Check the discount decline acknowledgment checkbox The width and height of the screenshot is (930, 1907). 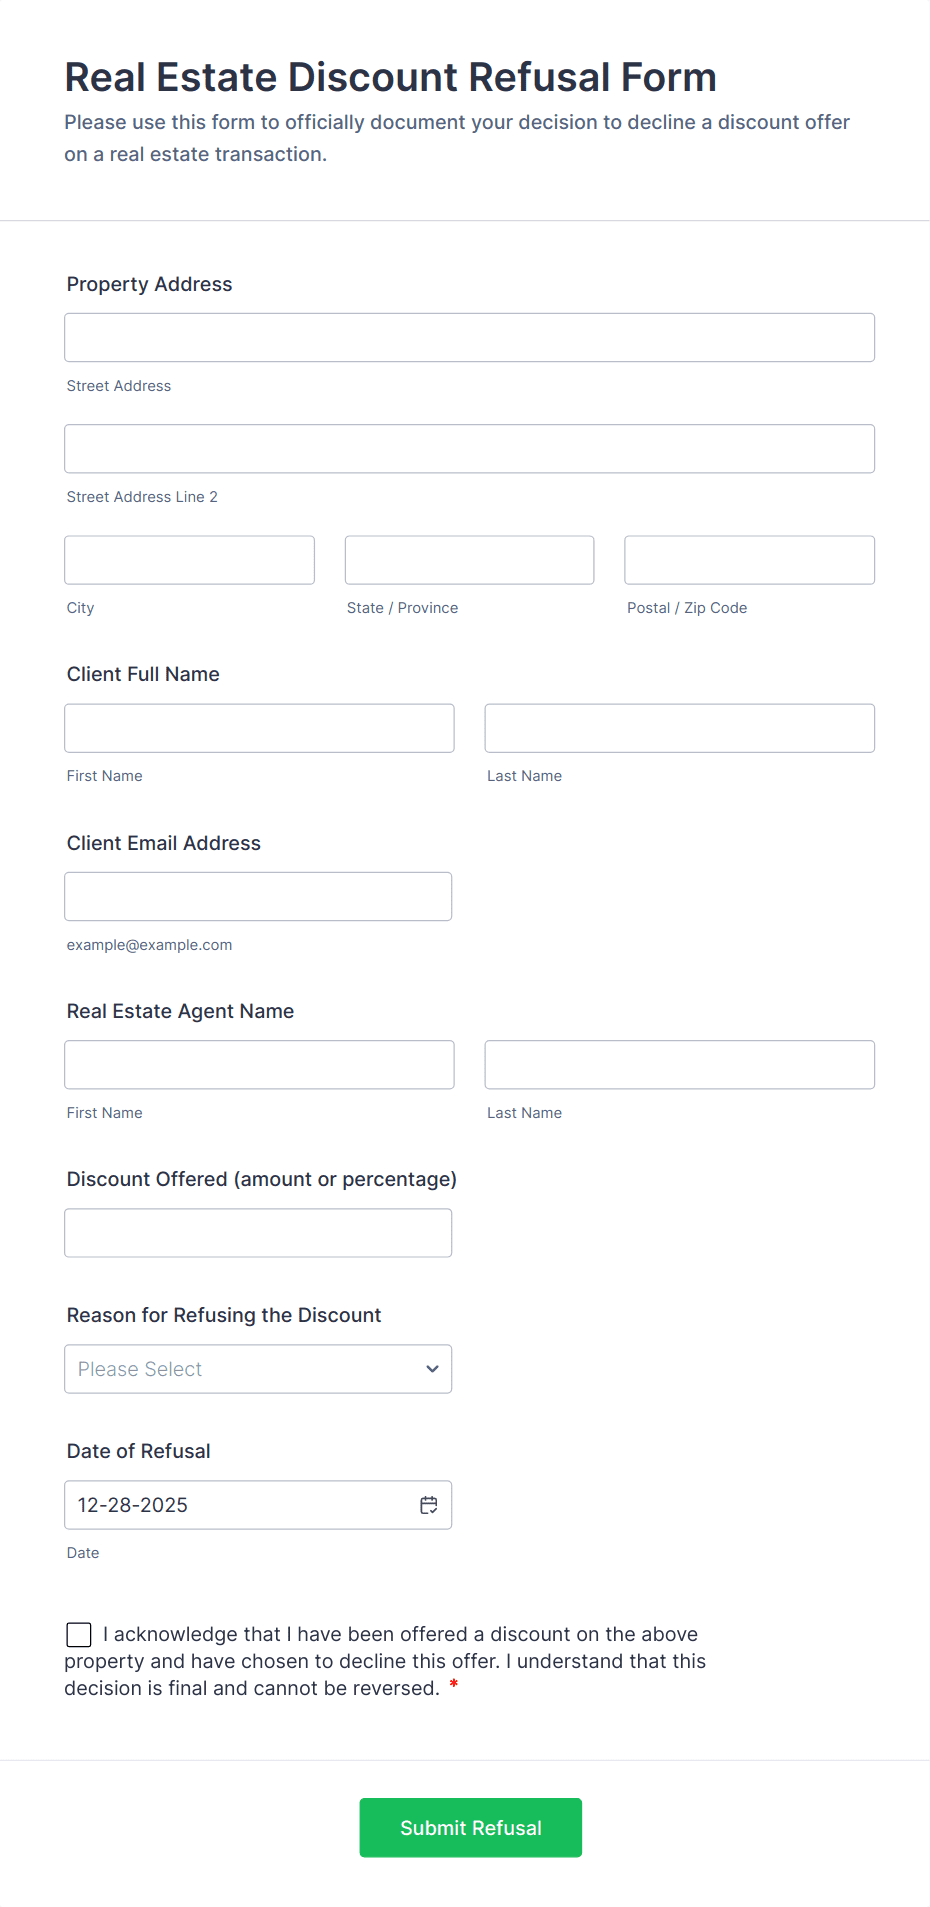coord(79,1634)
